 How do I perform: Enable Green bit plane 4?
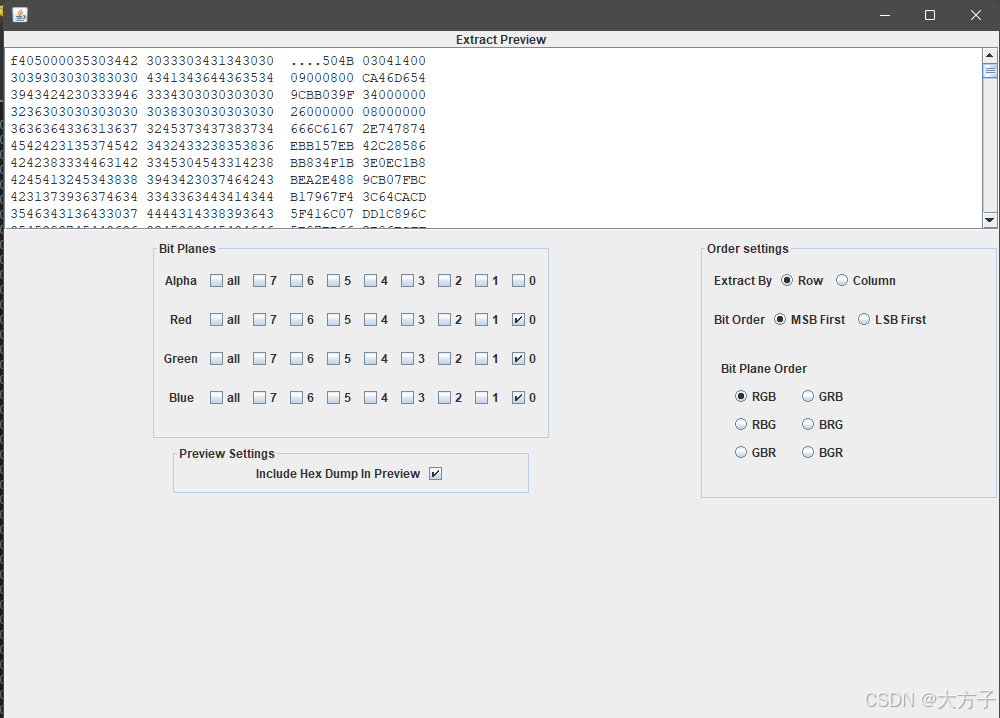tap(371, 358)
